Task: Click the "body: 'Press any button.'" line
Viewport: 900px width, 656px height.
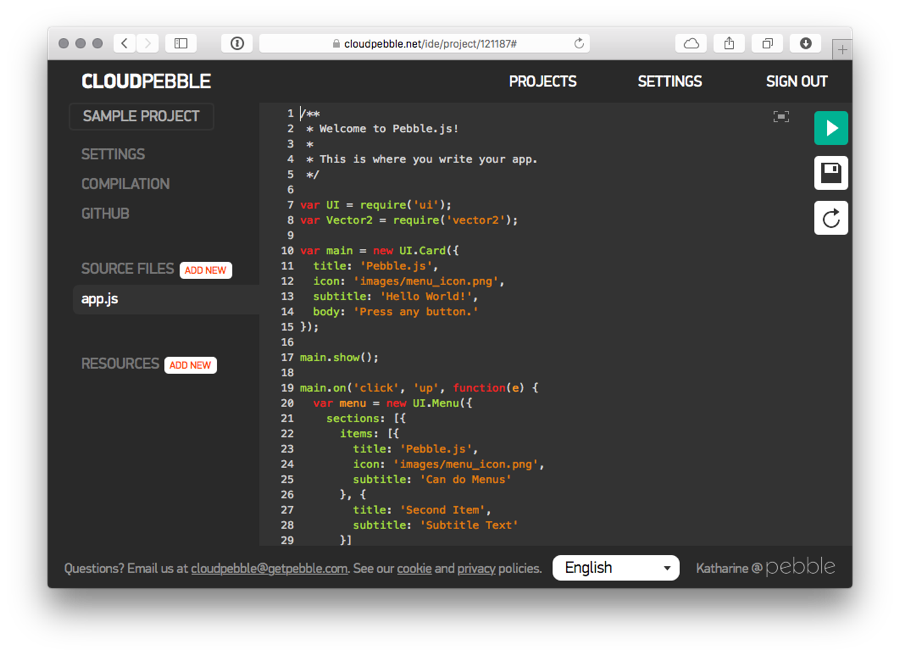Action: click(x=395, y=311)
